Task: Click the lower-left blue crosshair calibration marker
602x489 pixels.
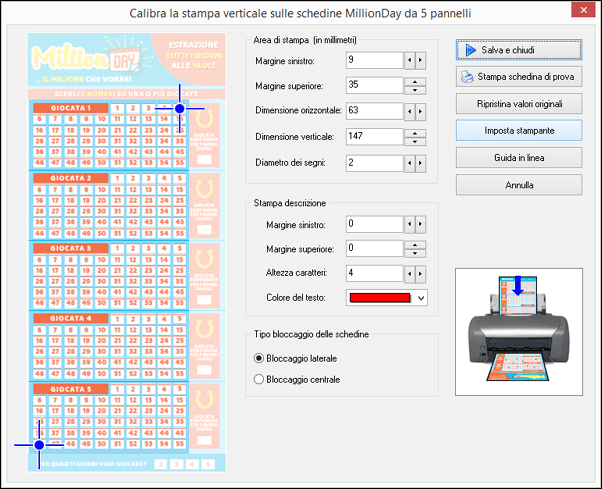Action: coord(39,444)
